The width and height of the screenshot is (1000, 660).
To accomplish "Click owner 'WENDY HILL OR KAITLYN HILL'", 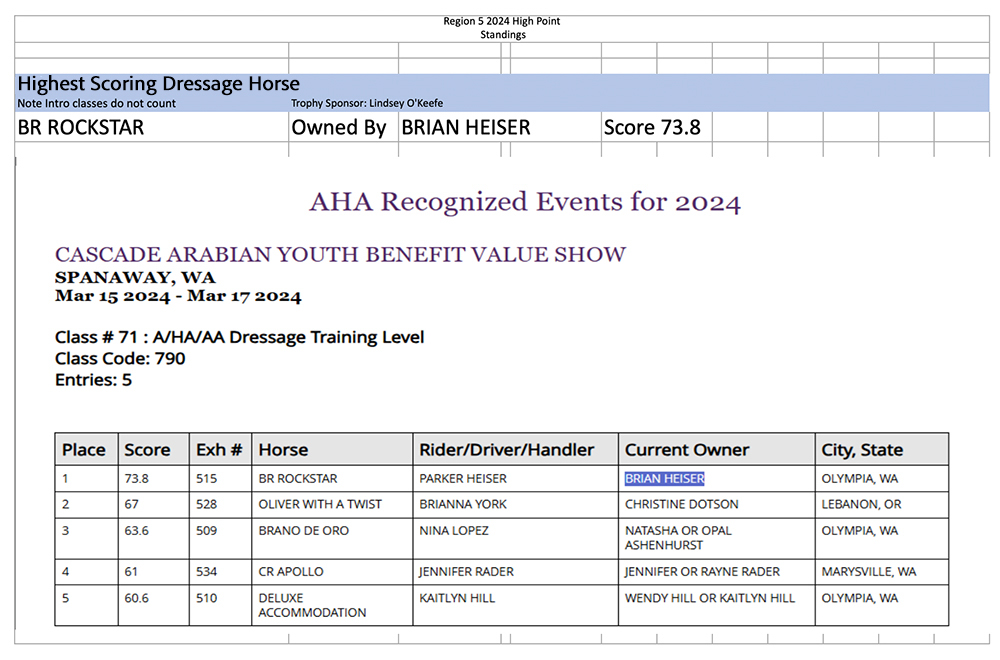I will 710,598.
